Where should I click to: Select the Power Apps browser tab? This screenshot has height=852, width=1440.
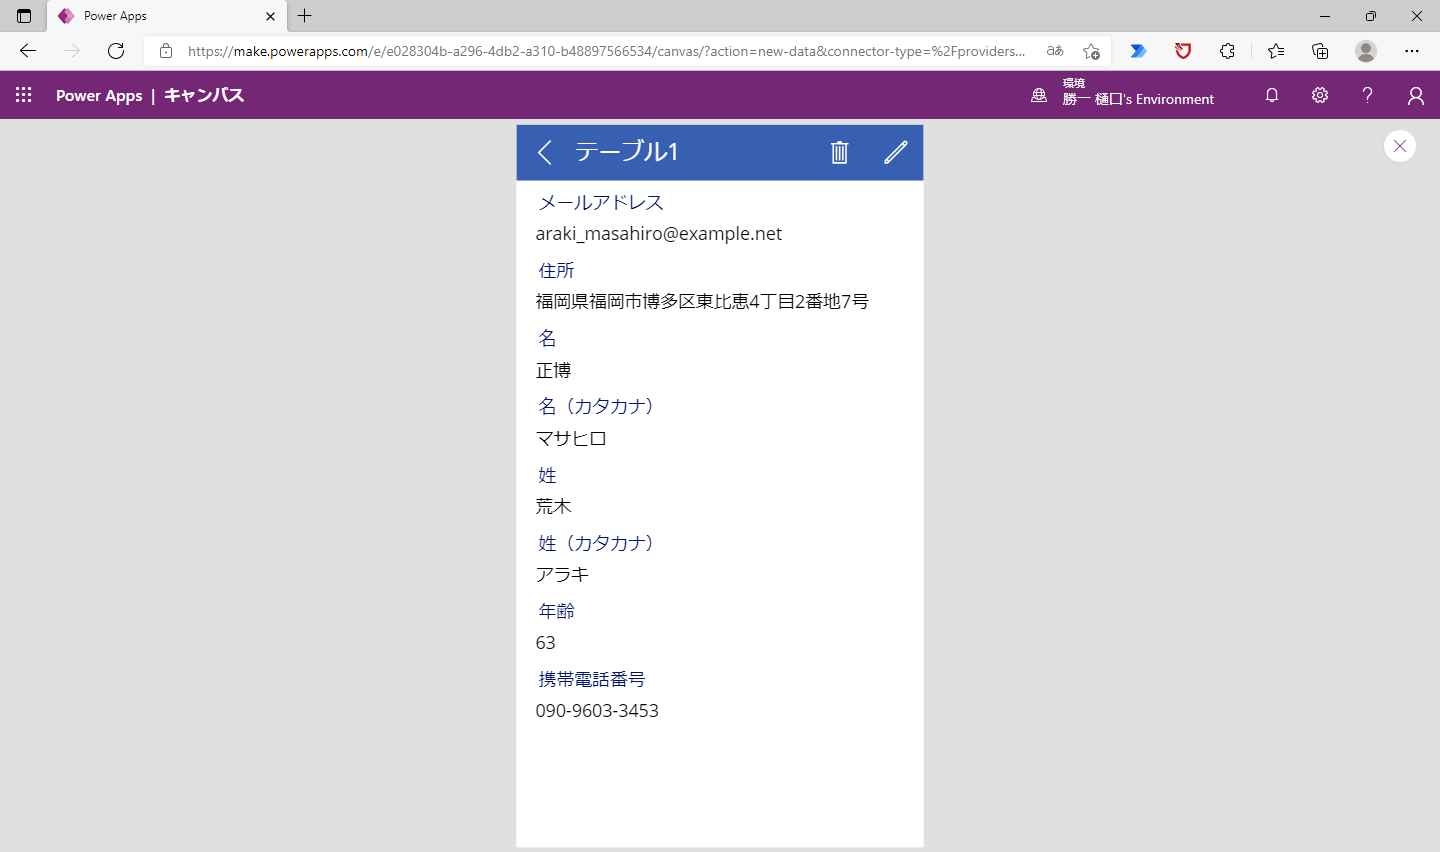coord(166,16)
